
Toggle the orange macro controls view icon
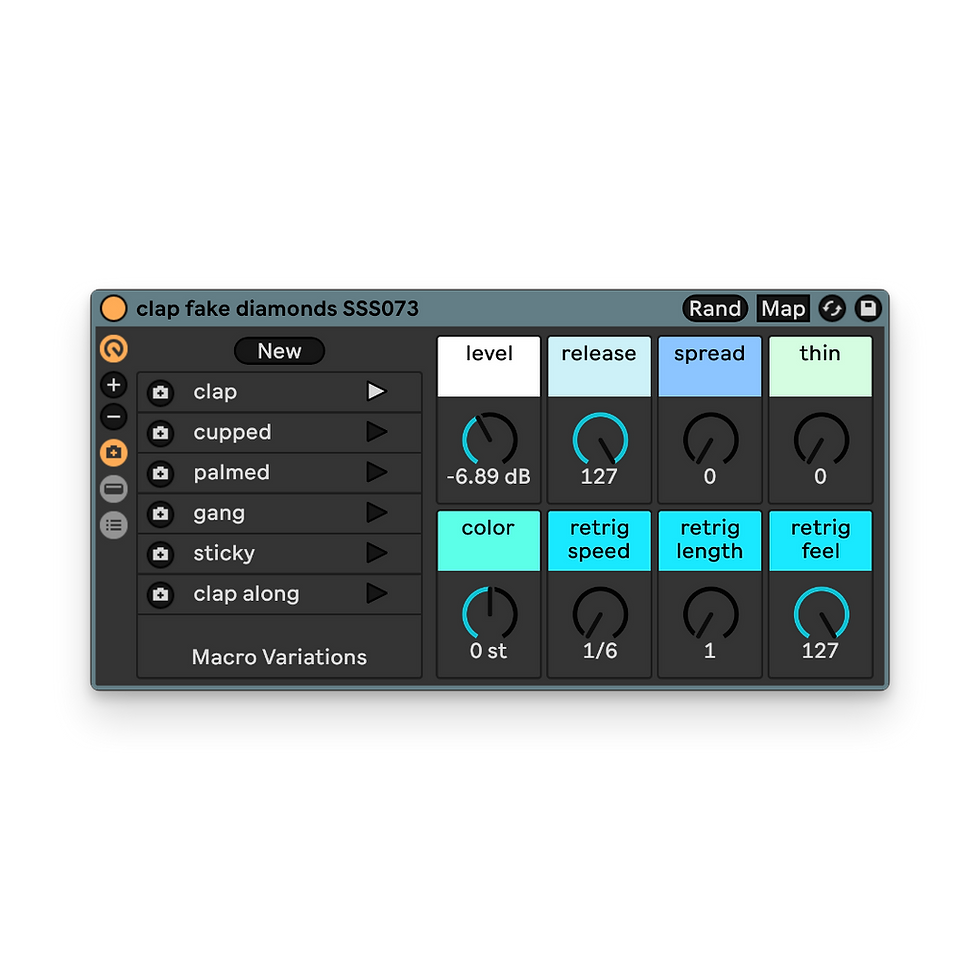[x=114, y=349]
